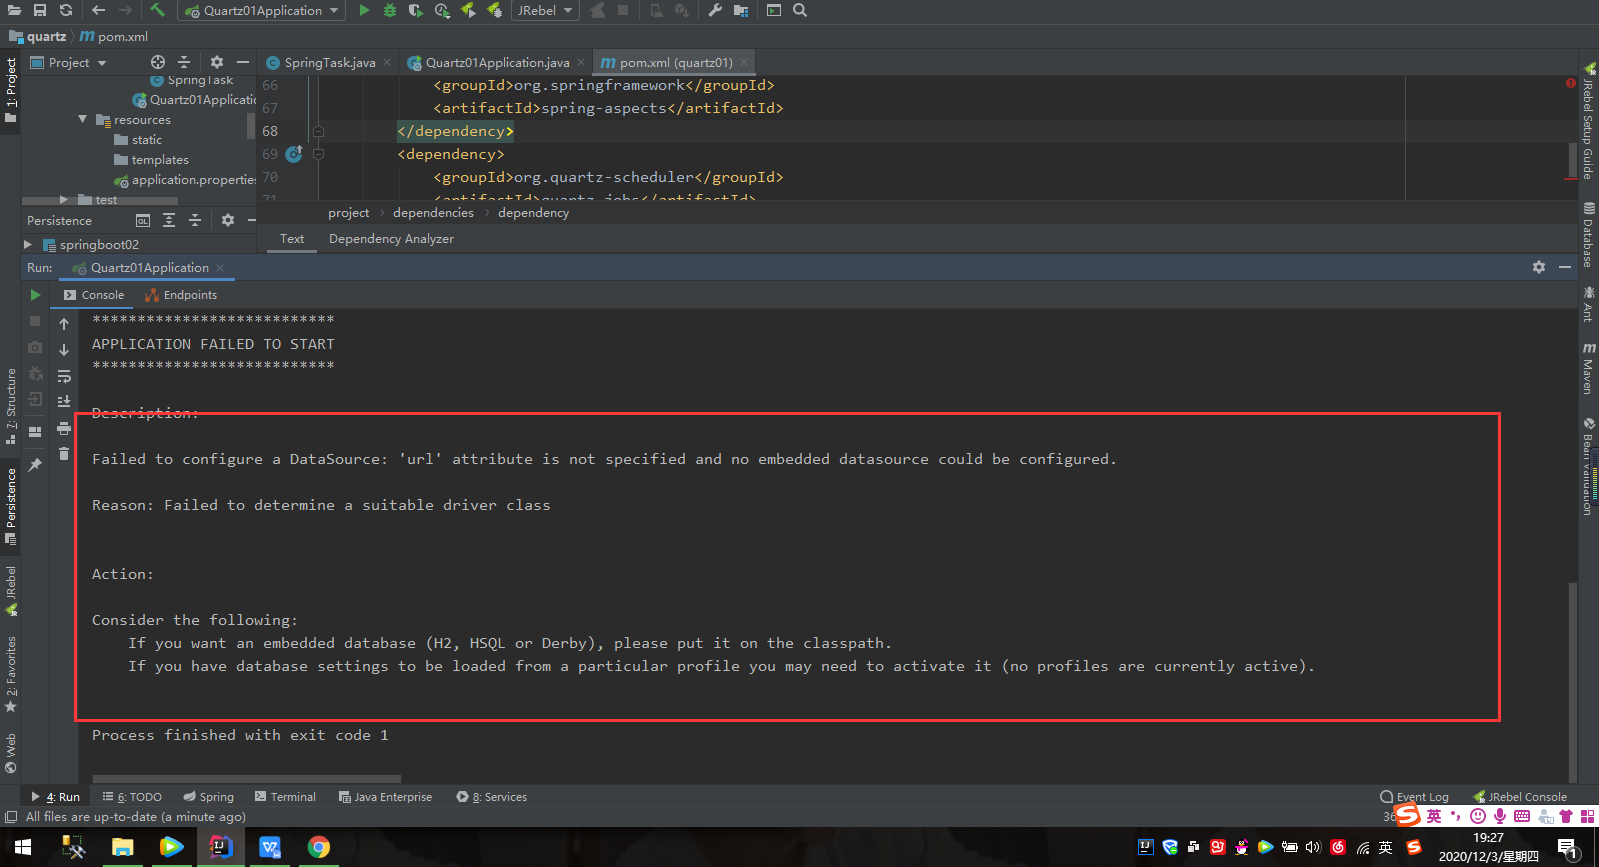Viewport: 1599px width, 867px height.
Task: Clear the console with the trash icon
Action: point(64,454)
